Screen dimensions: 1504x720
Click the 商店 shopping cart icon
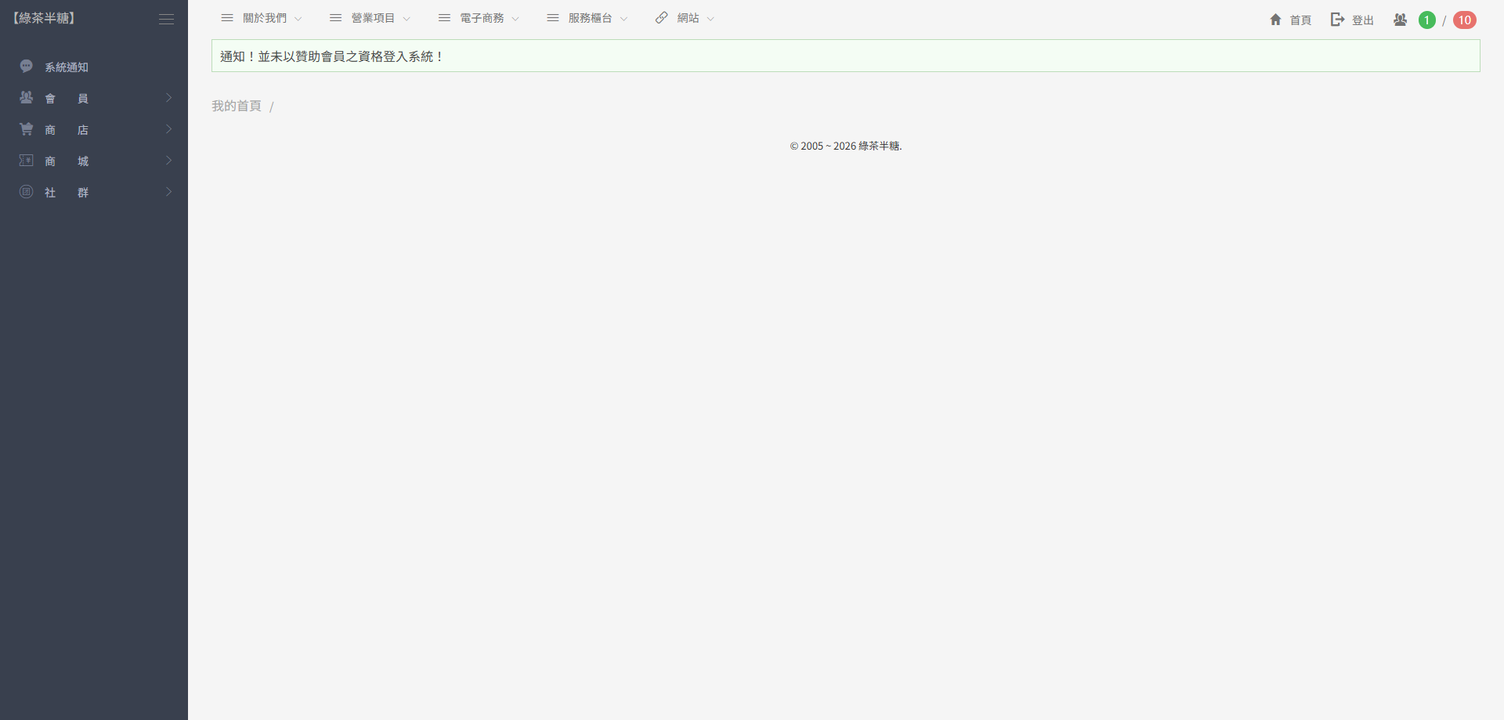coord(27,129)
